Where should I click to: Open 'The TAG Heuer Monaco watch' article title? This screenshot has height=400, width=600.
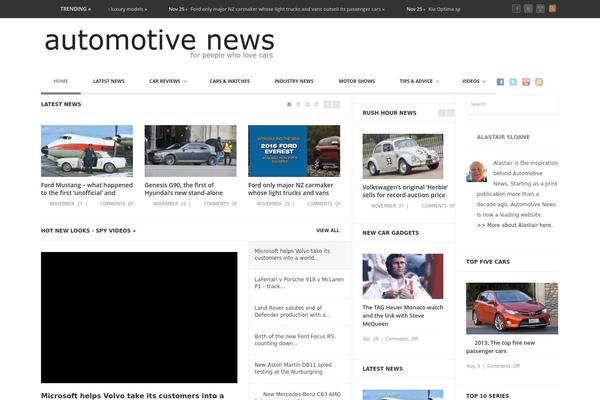coord(403,315)
